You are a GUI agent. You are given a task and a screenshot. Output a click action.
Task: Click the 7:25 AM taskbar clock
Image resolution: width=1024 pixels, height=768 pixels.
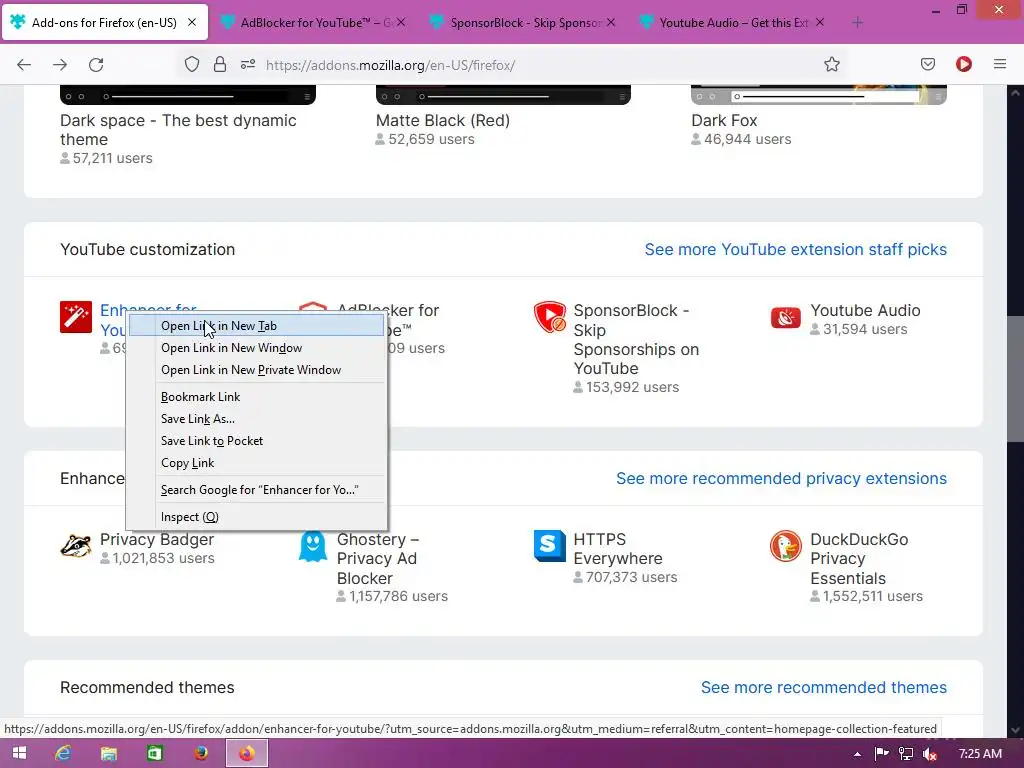(x=980, y=754)
